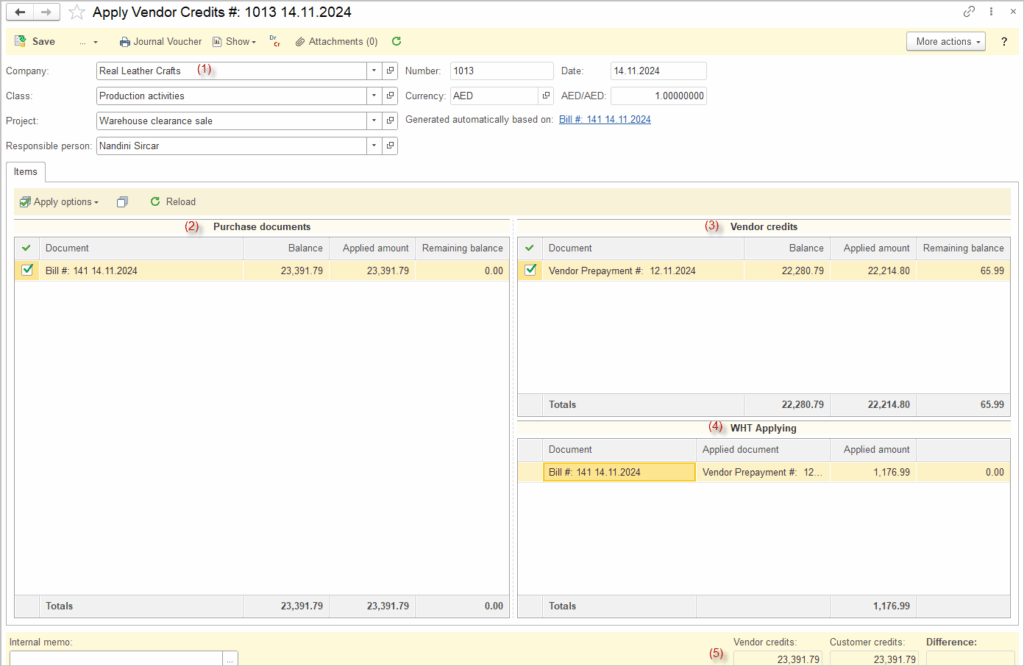Uncheck Bill #: 141 purchase document checkbox
Image resolution: width=1024 pixels, height=666 pixels.
[x=28, y=270]
